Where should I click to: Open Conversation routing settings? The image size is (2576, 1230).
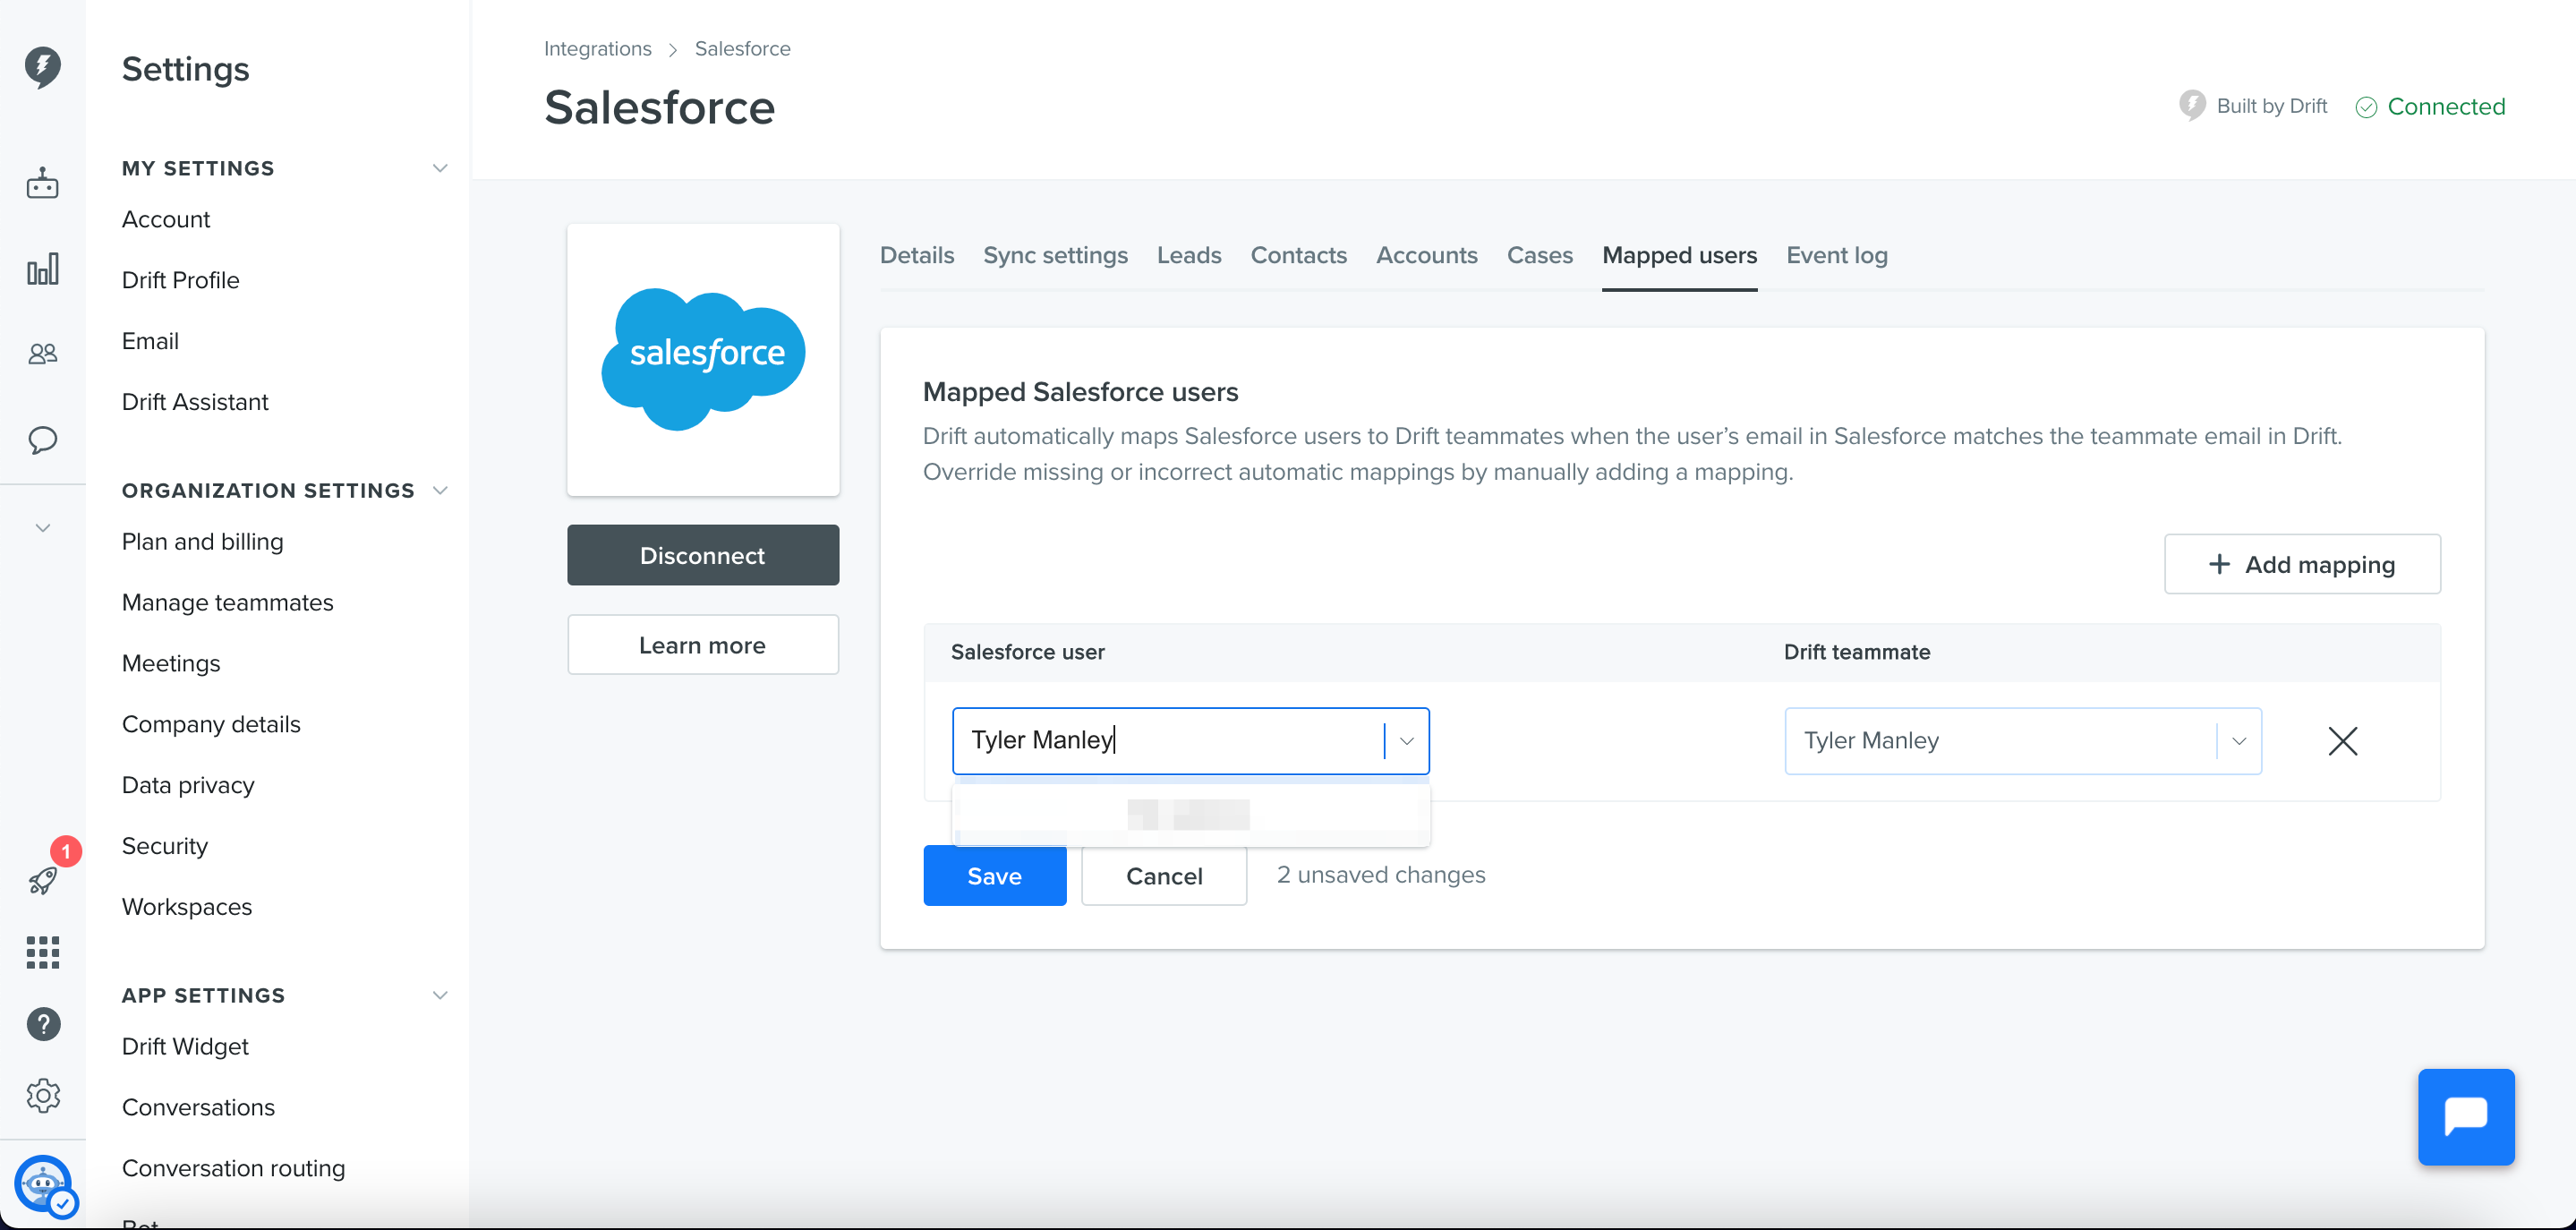(233, 1168)
